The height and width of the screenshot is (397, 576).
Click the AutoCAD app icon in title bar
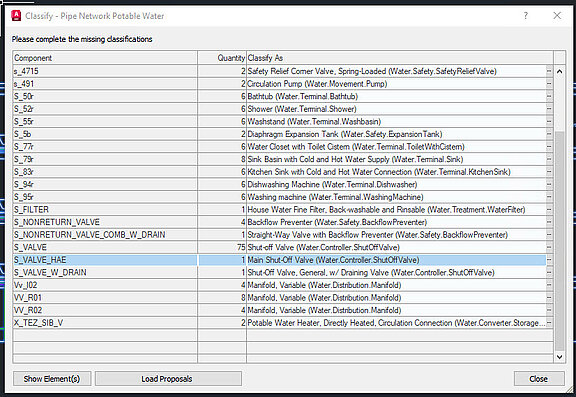point(16,16)
